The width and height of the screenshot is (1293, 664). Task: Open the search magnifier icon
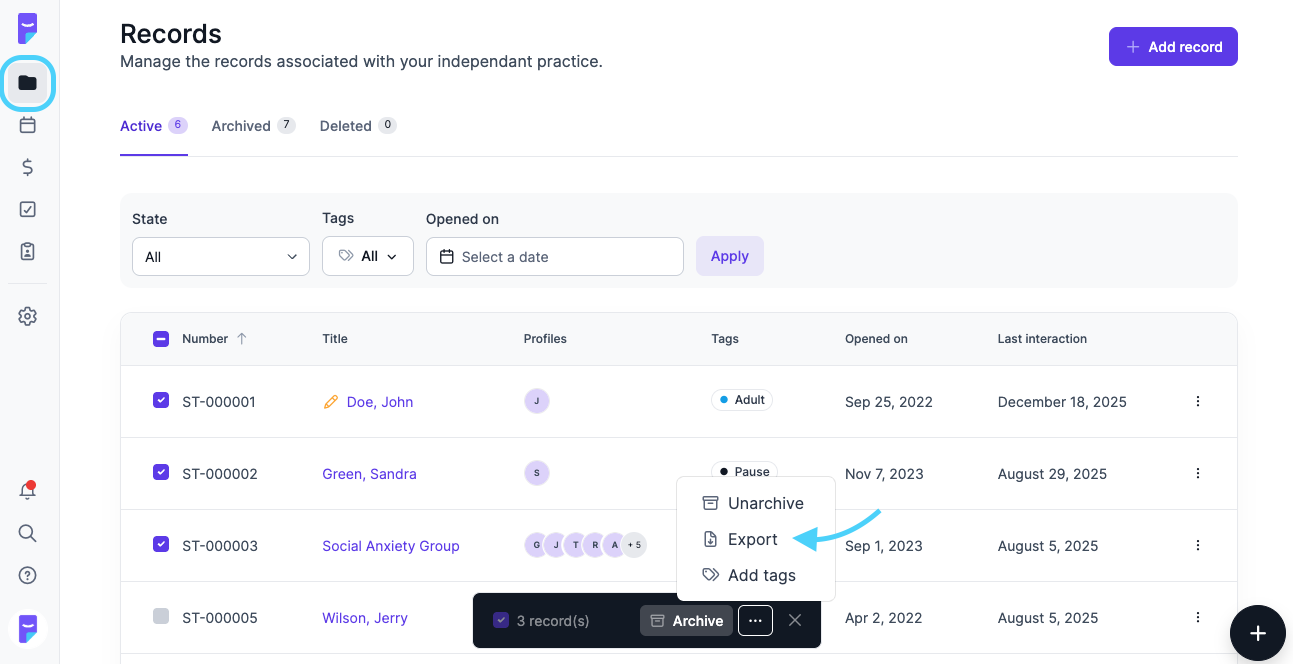tap(28, 533)
